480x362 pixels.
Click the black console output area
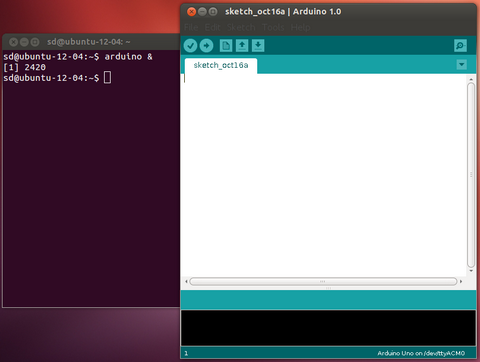[x=328, y=328]
